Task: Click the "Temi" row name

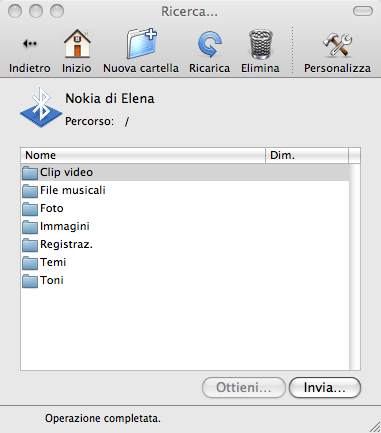Action: (x=53, y=262)
